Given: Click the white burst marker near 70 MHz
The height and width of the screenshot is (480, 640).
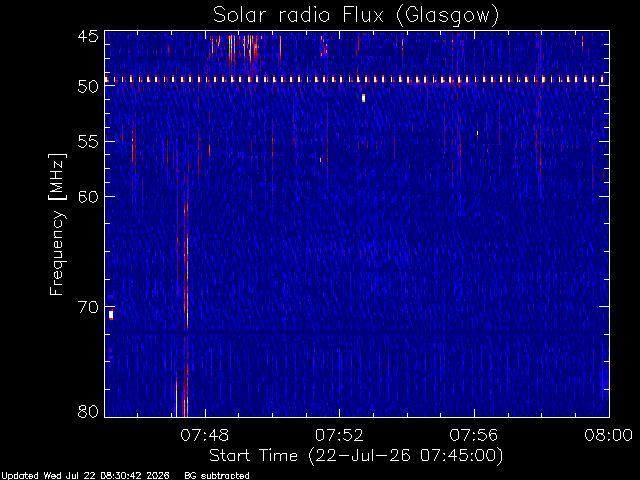Looking at the screenshot, I should pos(111,315).
